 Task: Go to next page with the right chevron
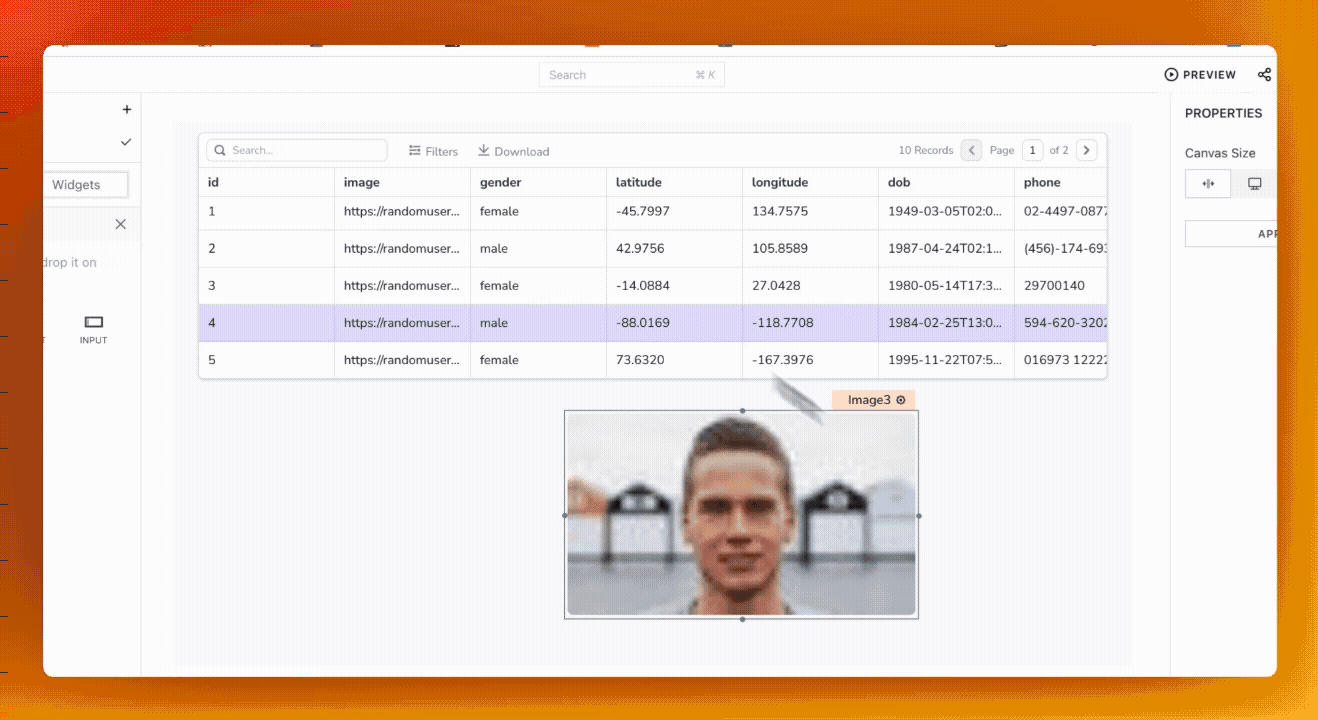pyautogui.click(x=1087, y=150)
